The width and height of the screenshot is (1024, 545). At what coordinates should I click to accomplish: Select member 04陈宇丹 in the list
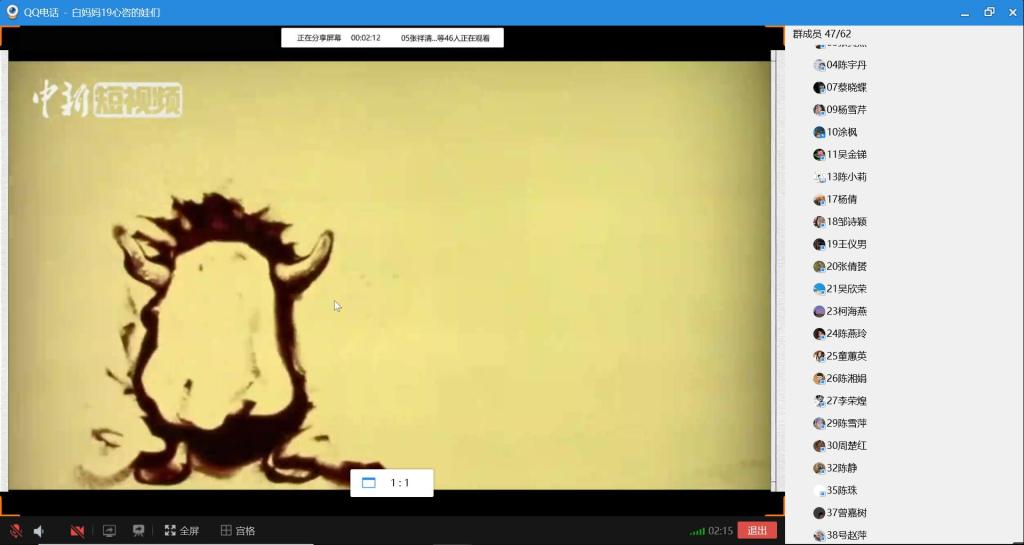[846, 65]
